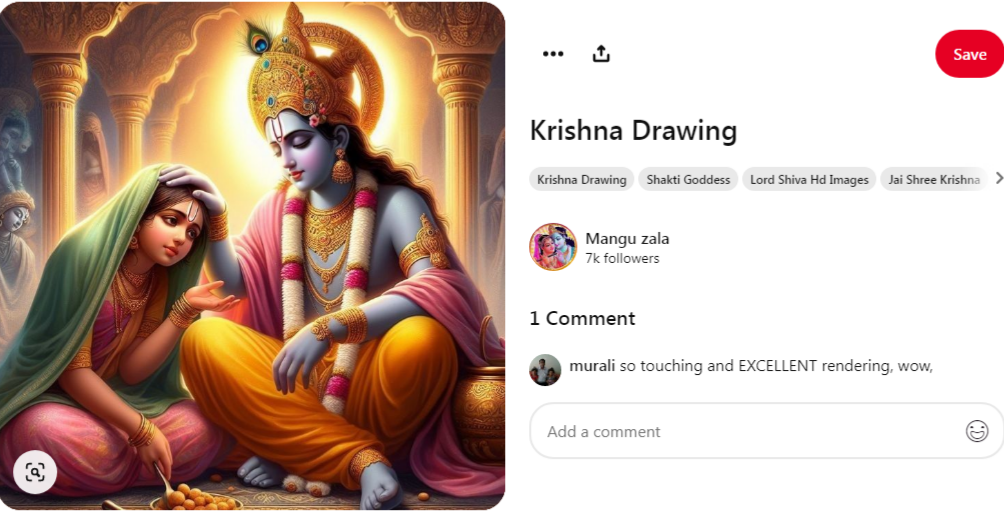Screen dimensions: 1004x517
Task: Select the Krishna Drawing tag chip
Action: click(581, 179)
